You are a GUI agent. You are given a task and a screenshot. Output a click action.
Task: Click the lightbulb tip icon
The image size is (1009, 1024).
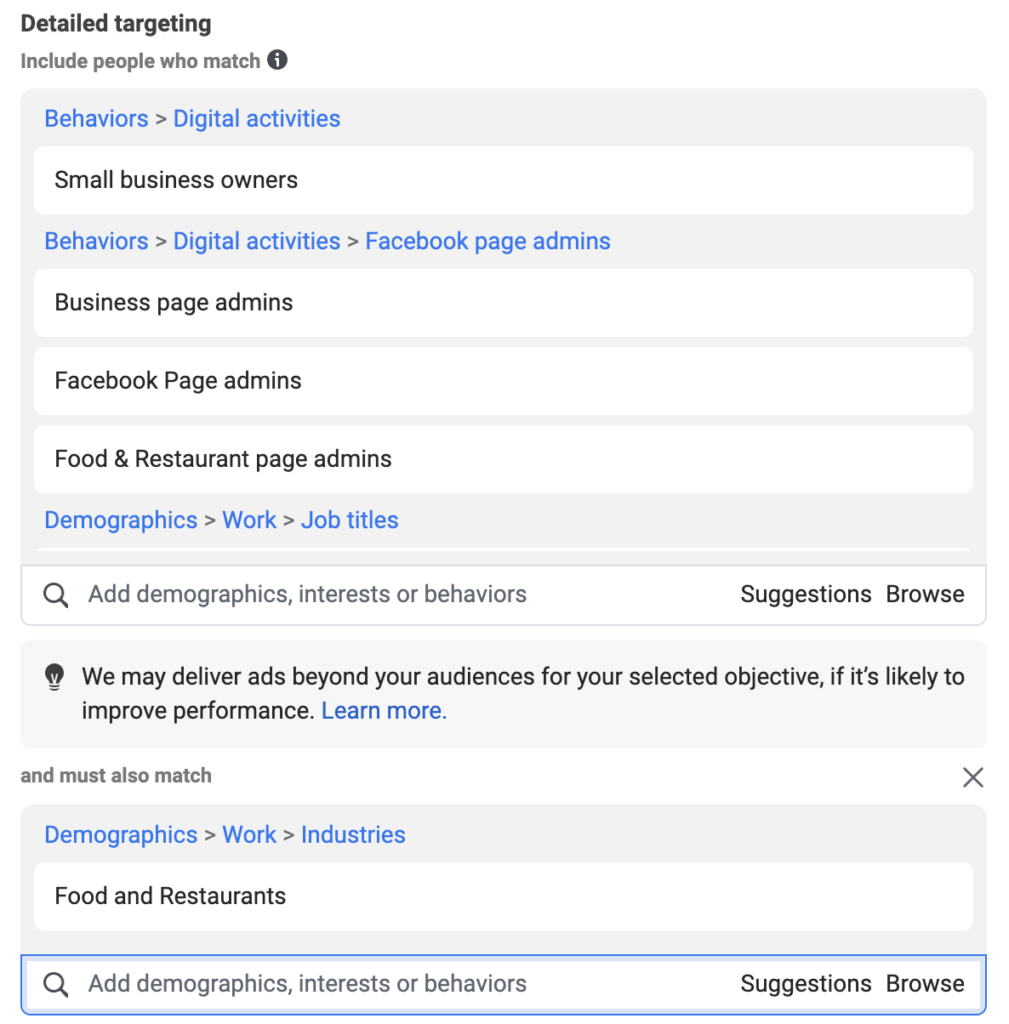[54, 677]
